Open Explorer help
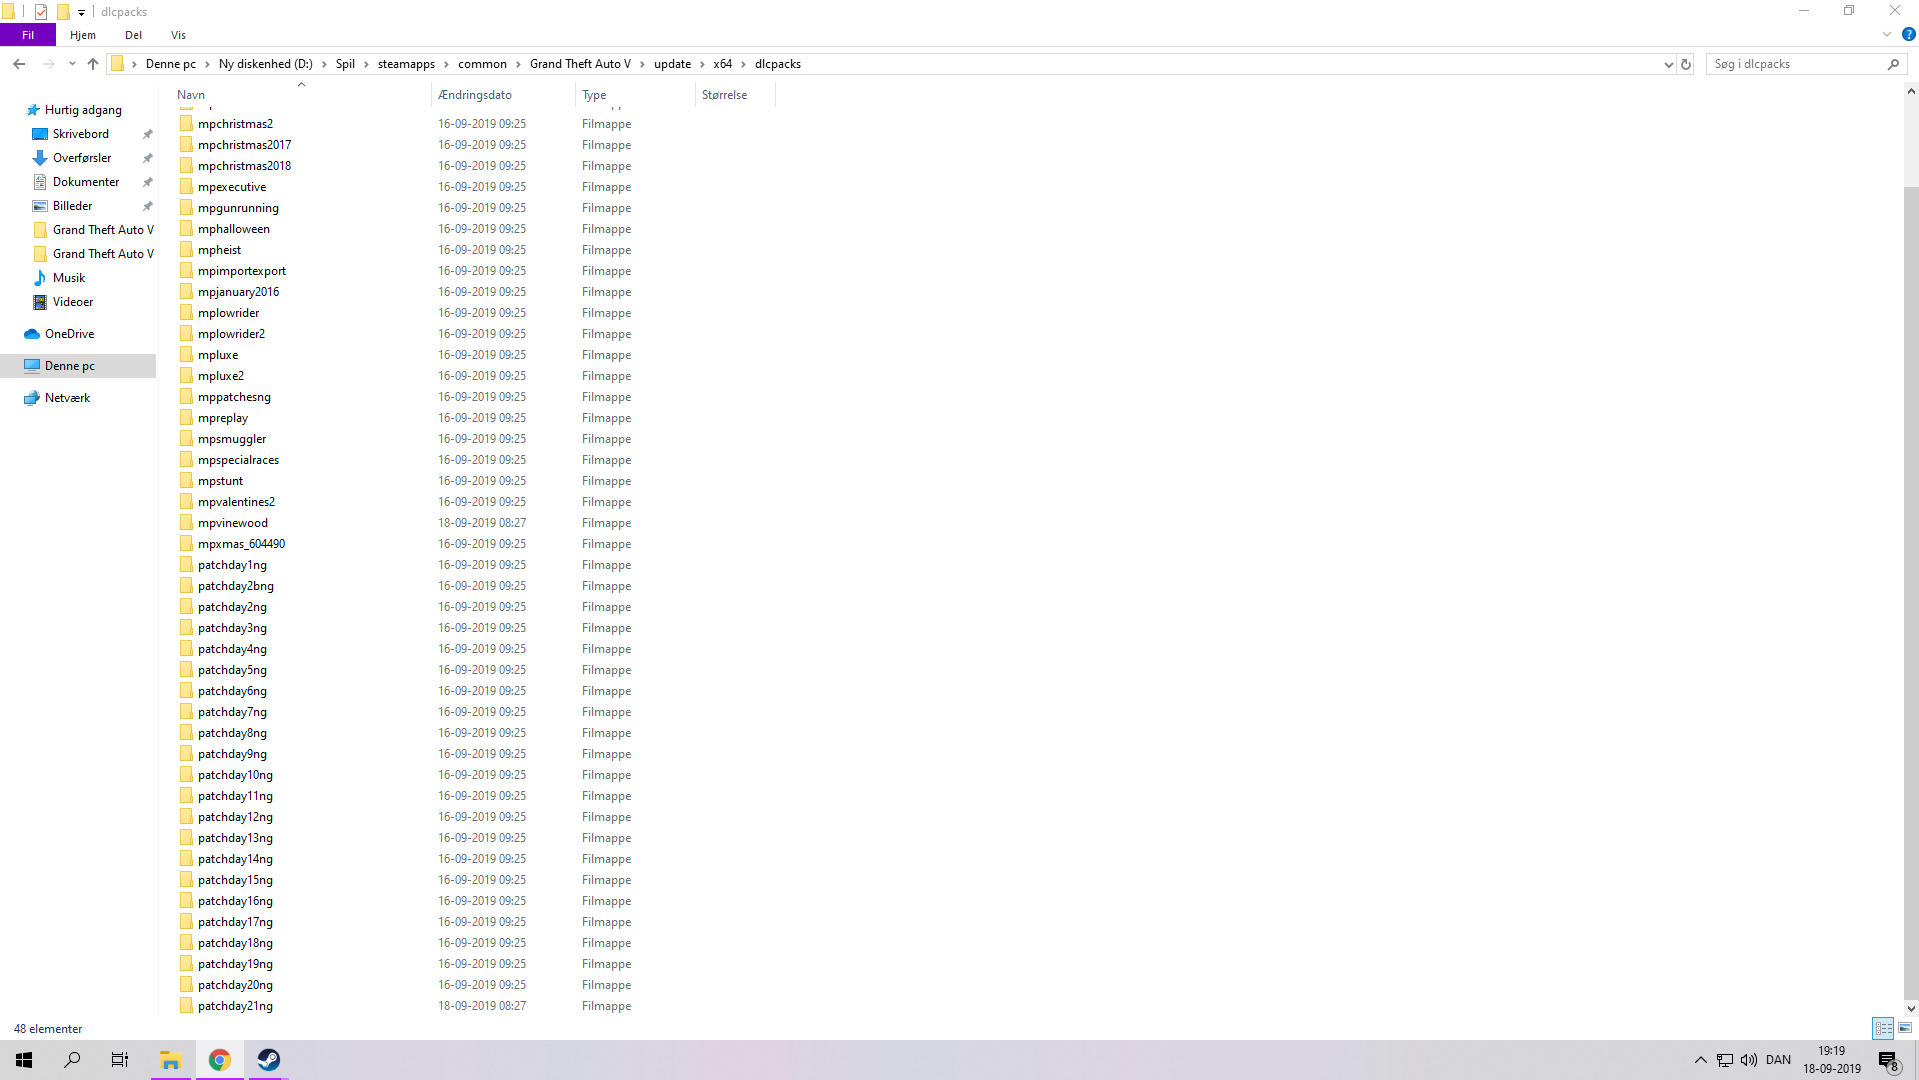The image size is (1919, 1080). pos(1908,34)
